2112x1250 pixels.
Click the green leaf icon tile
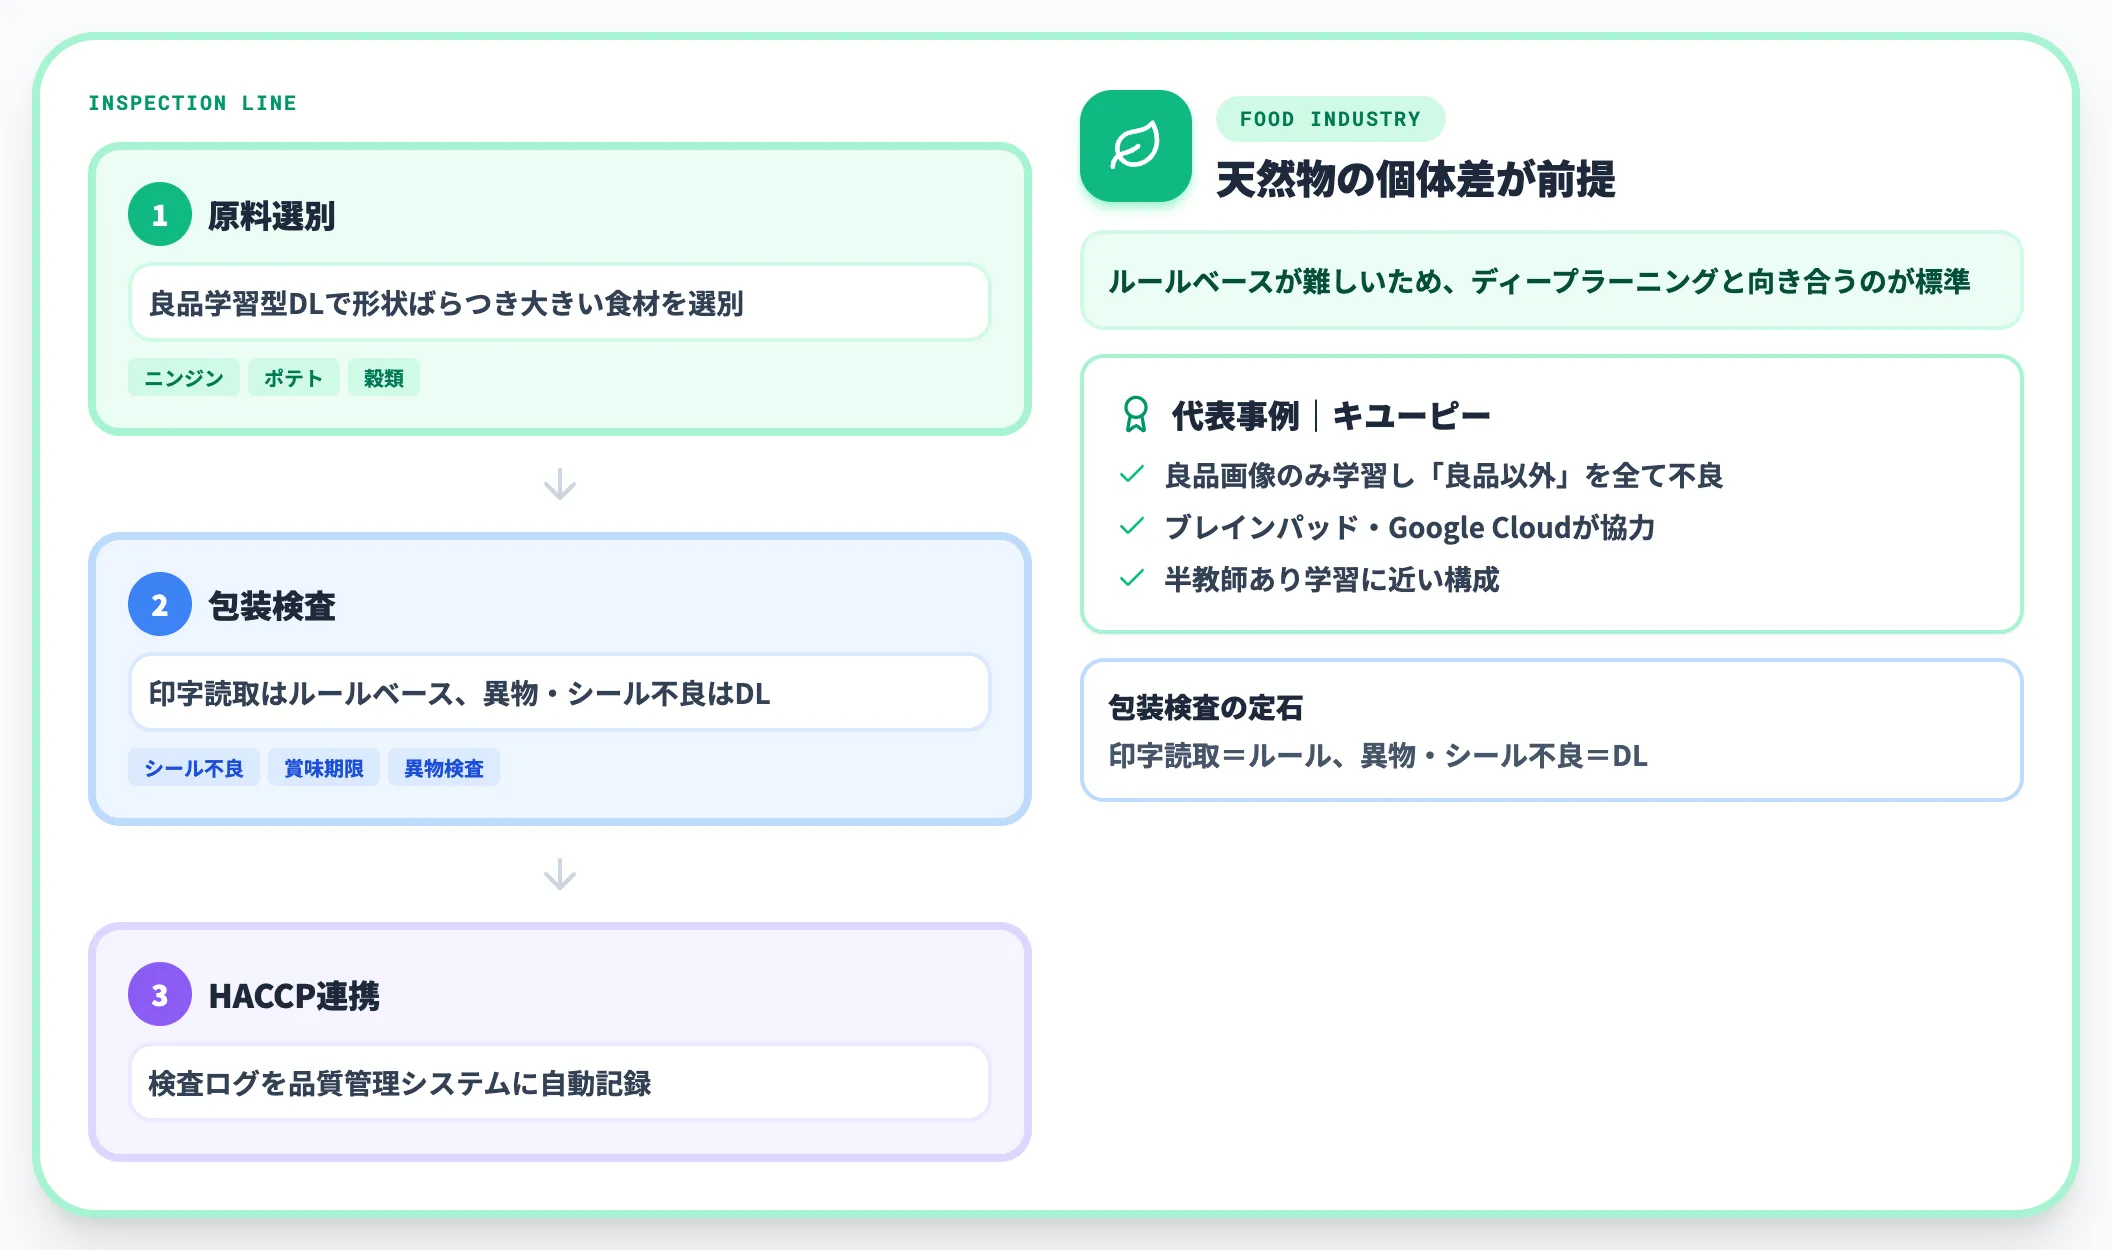point(1135,146)
